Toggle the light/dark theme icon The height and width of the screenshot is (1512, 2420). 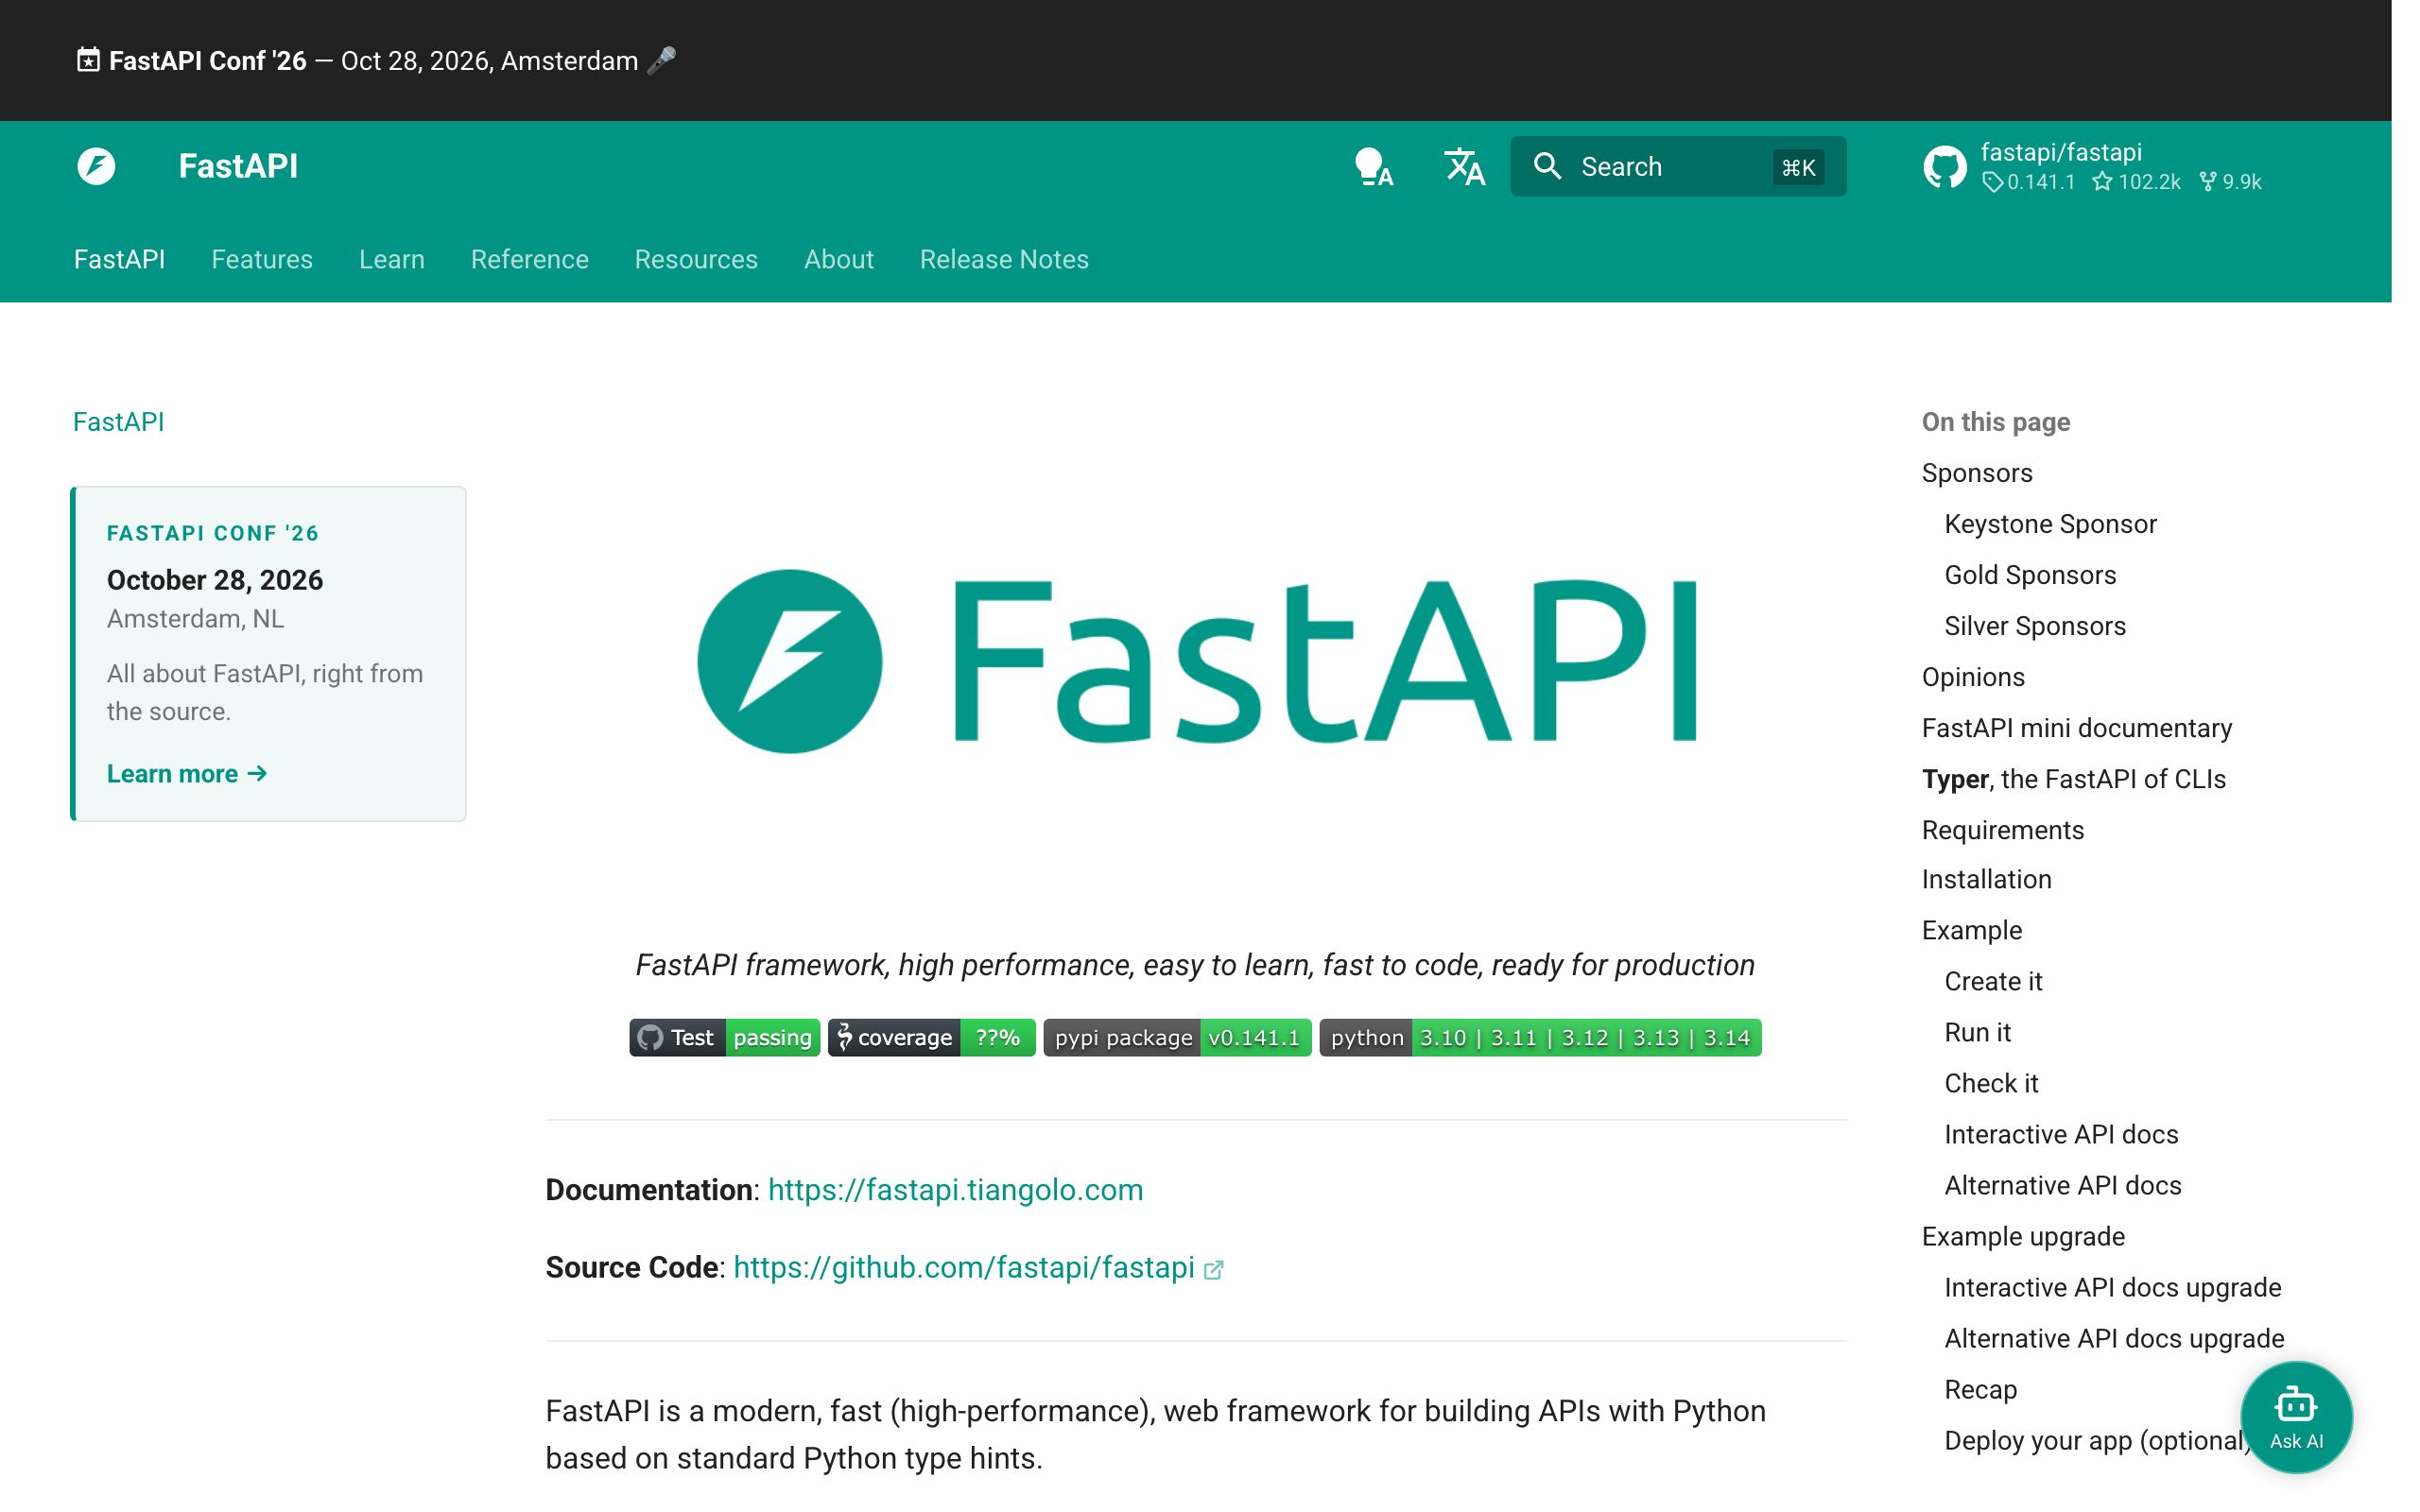click(1374, 167)
